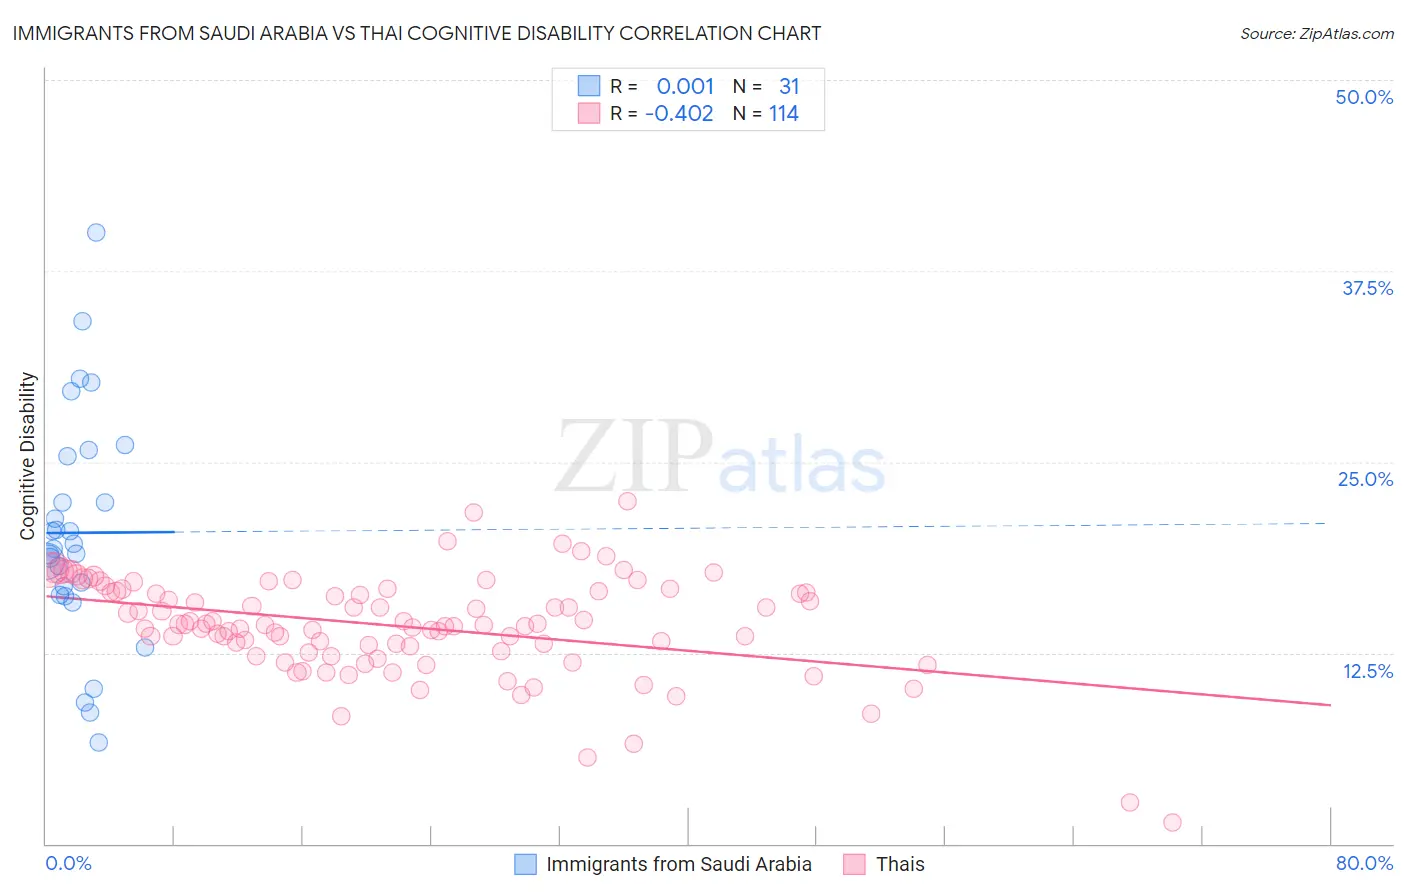Select the Immigrants from Saudi Arabia legend label
1406x892 pixels.
(679, 864)
